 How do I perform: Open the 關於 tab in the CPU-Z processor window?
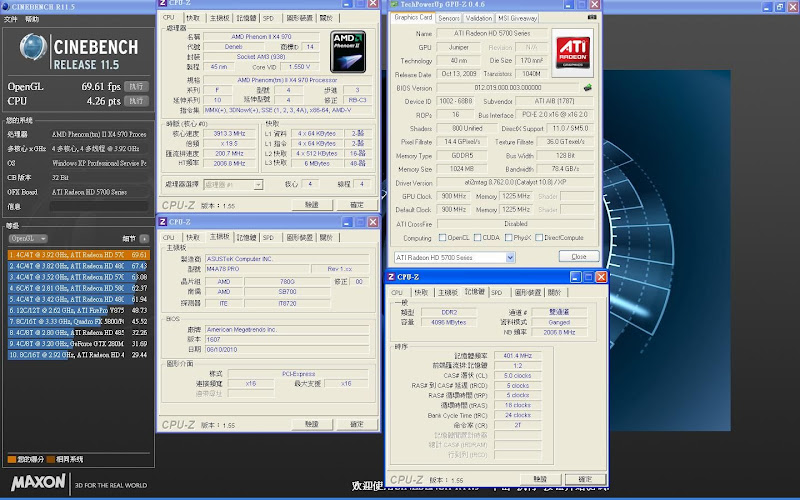[326, 18]
